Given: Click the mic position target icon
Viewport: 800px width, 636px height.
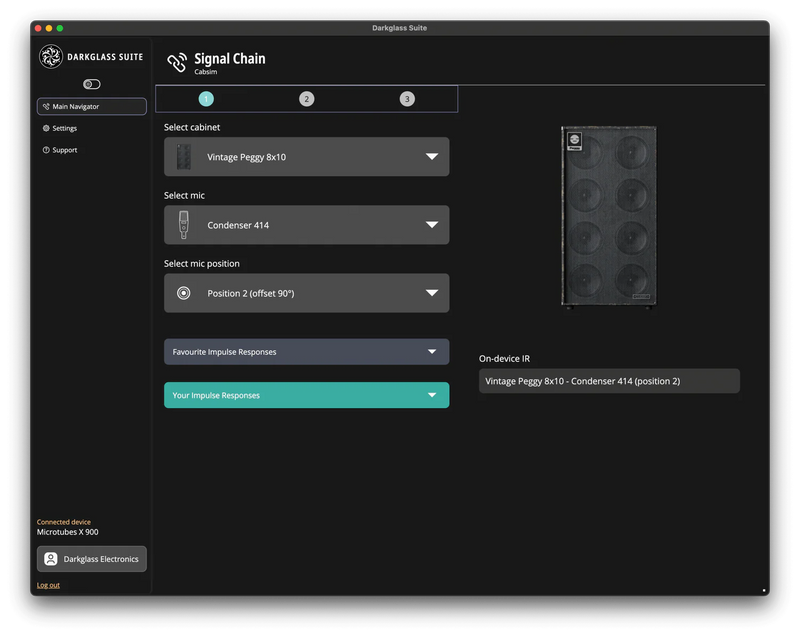Looking at the screenshot, I should (183, 293).
